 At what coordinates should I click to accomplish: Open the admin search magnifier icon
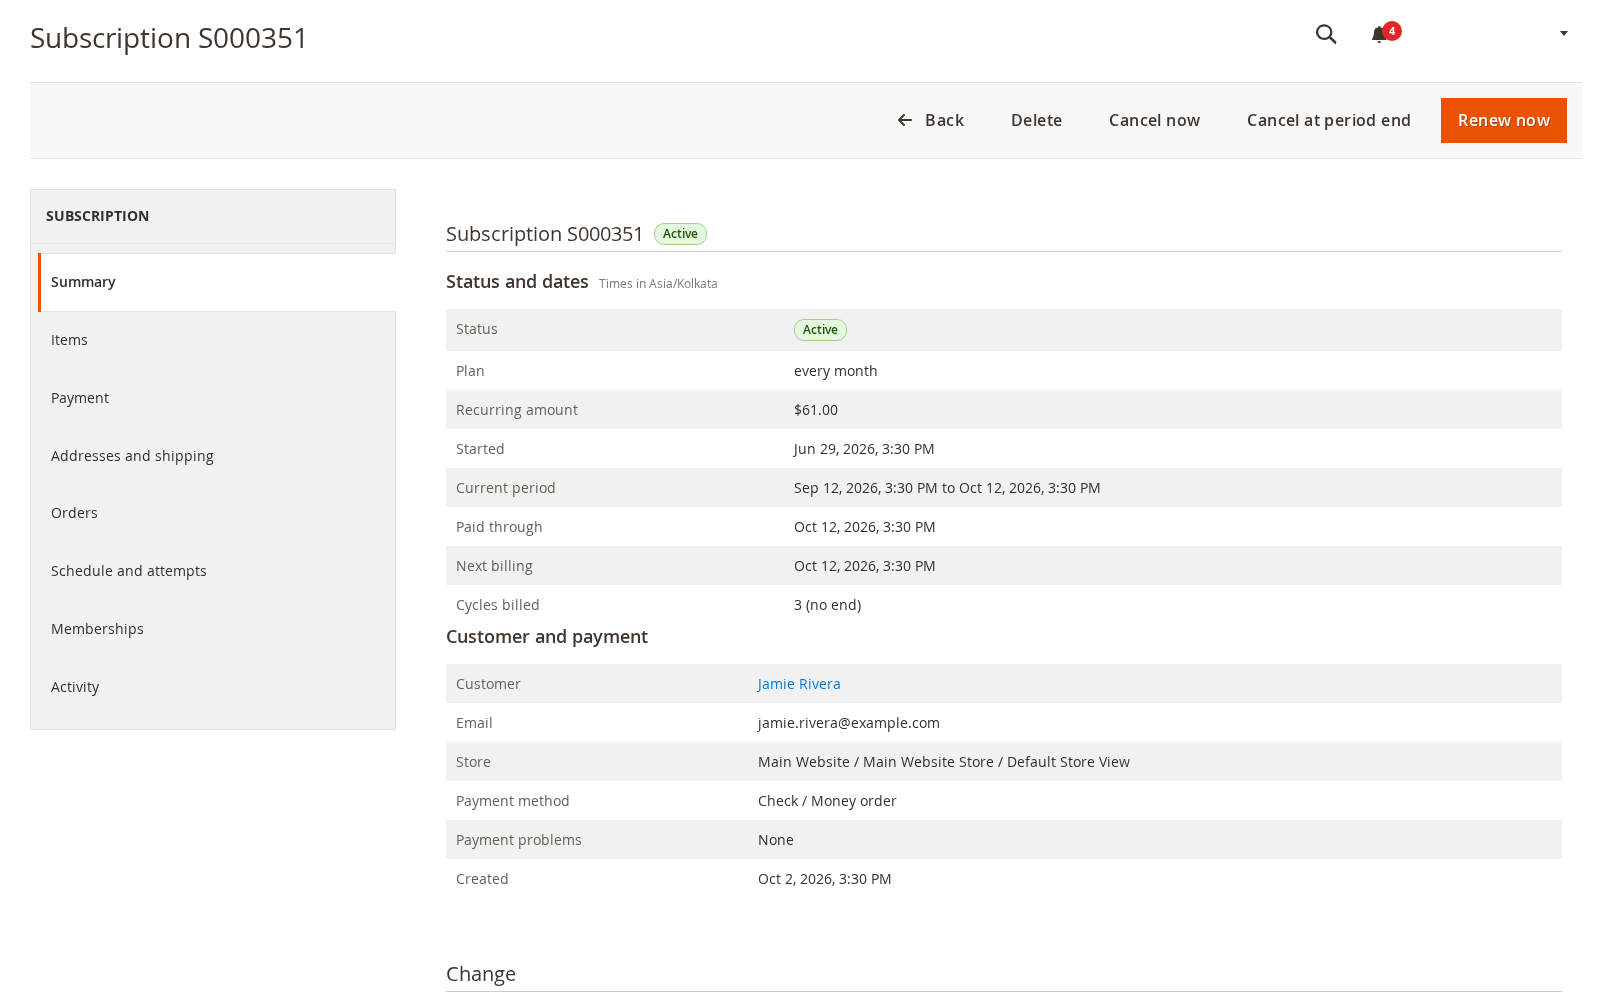[x=1326, y=34]
